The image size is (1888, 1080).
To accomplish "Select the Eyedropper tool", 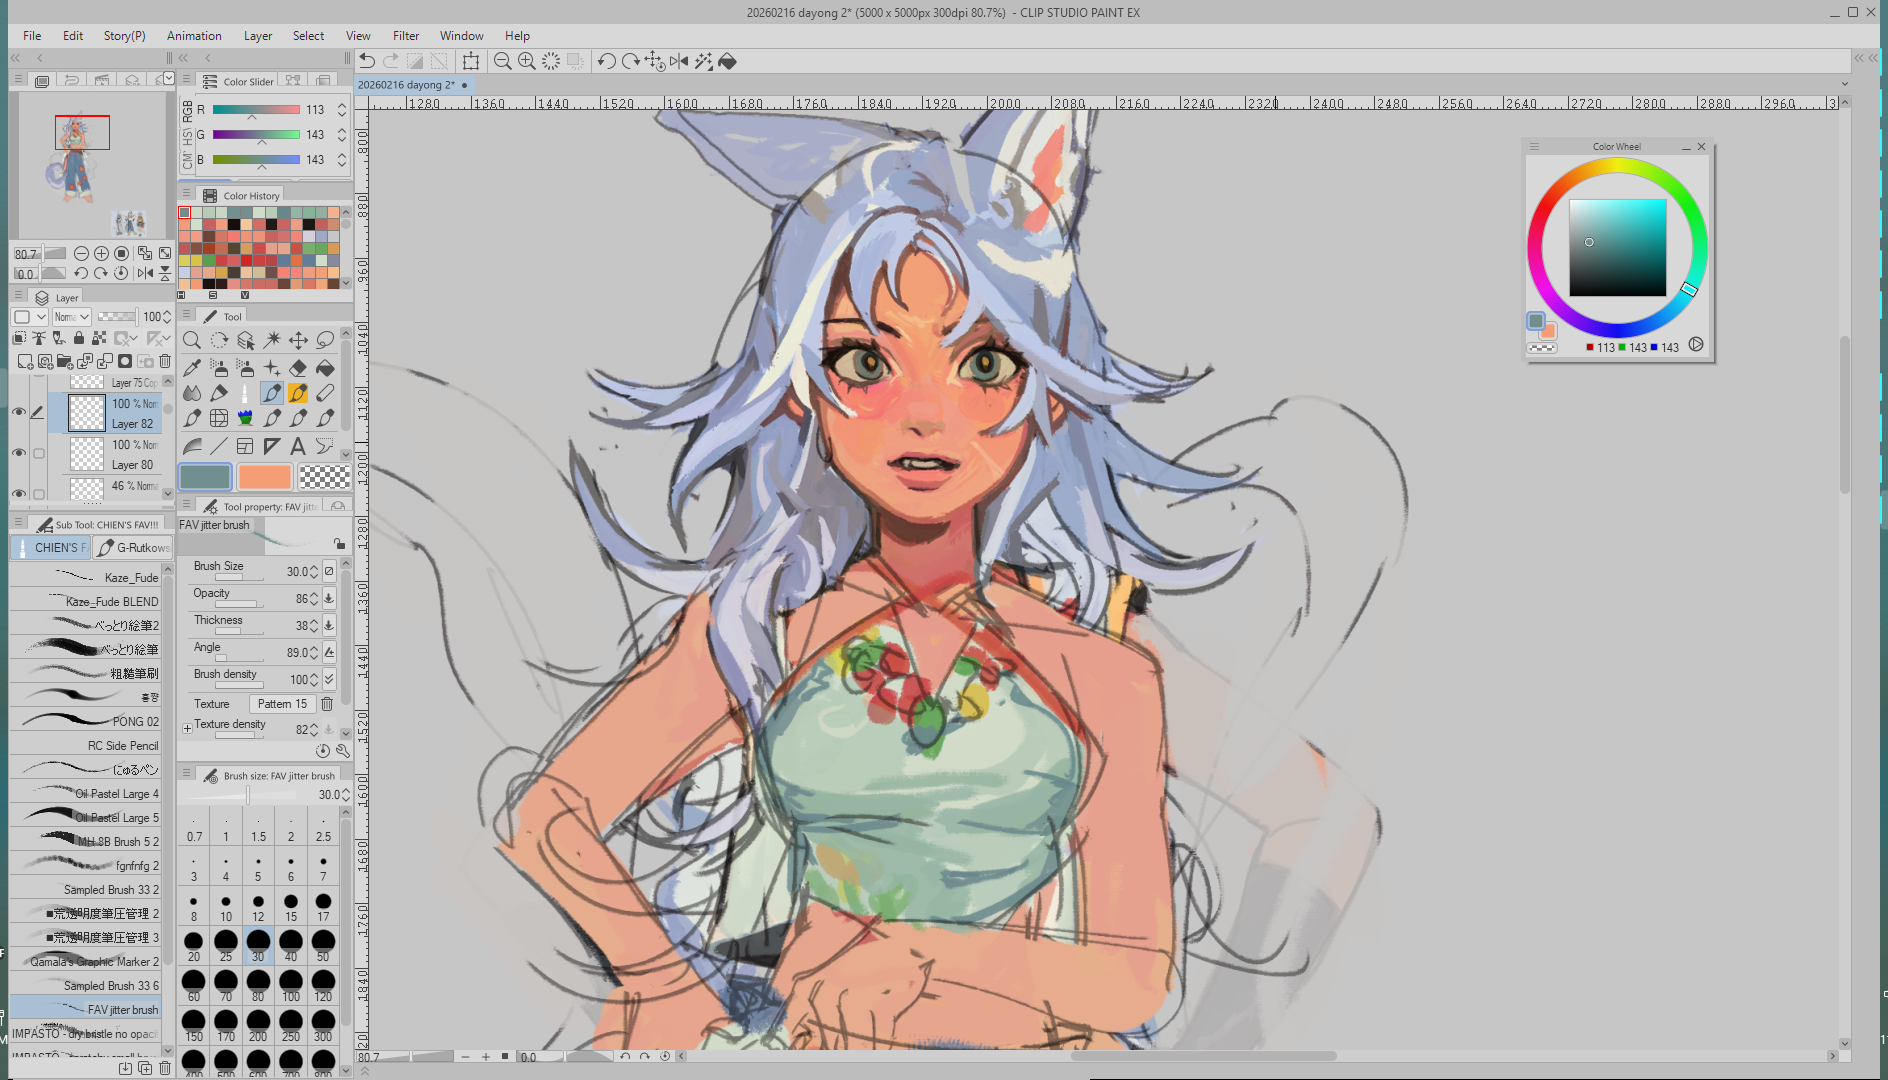I will tap(192, 368).
